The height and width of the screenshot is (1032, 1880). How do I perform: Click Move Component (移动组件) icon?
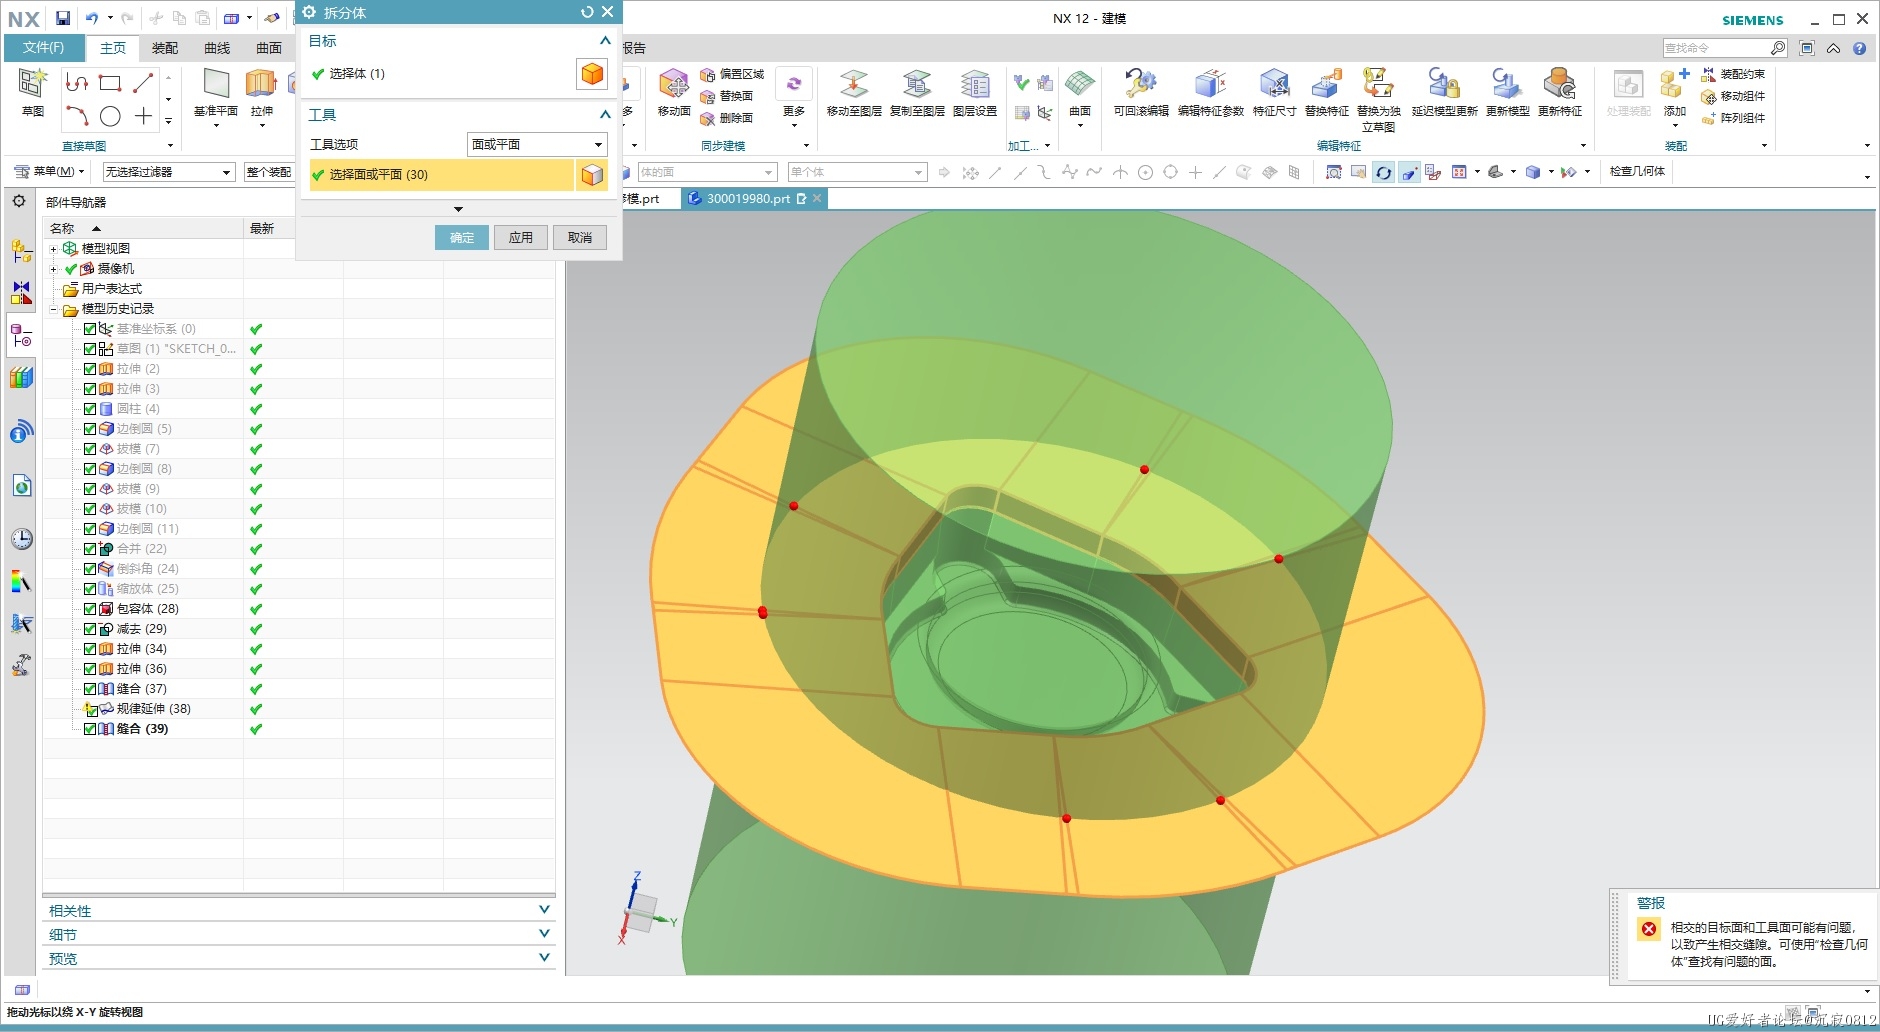click(1709, 97)
